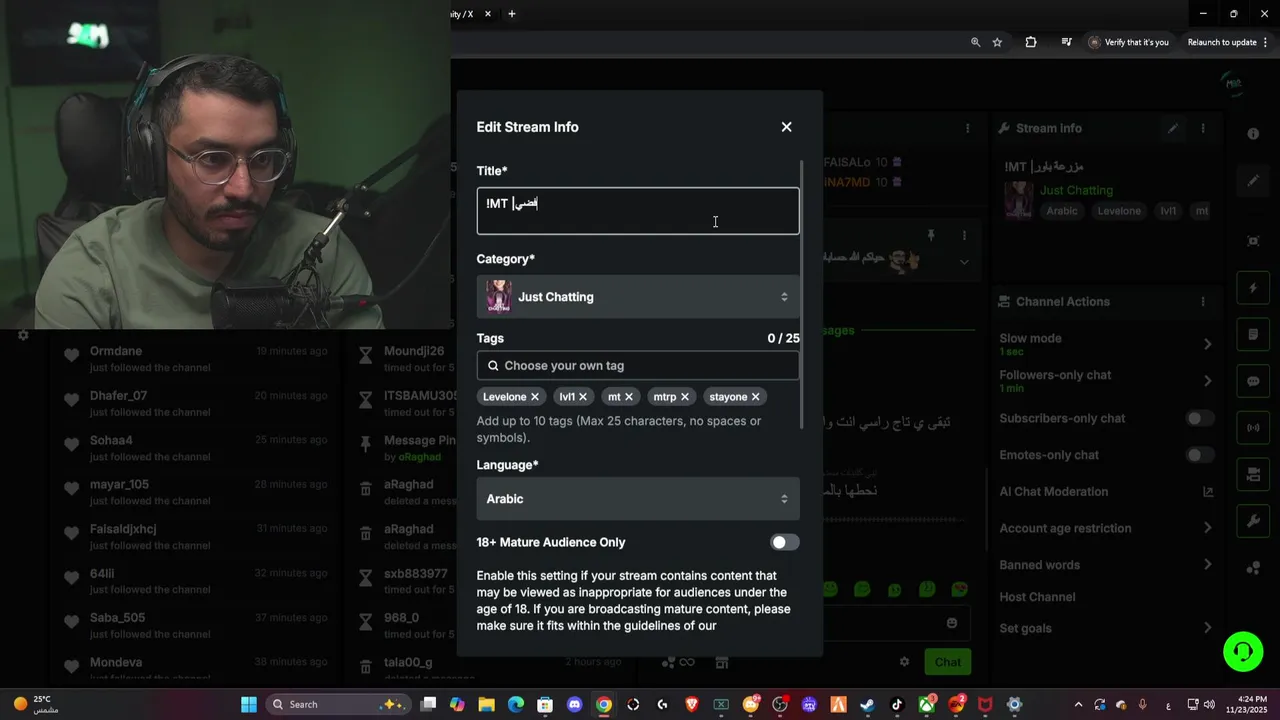The image size is (1280, 720).
Task: Toggle Emotes-only chat switch
Action: pyautogui.click(x=1200, y=455)
